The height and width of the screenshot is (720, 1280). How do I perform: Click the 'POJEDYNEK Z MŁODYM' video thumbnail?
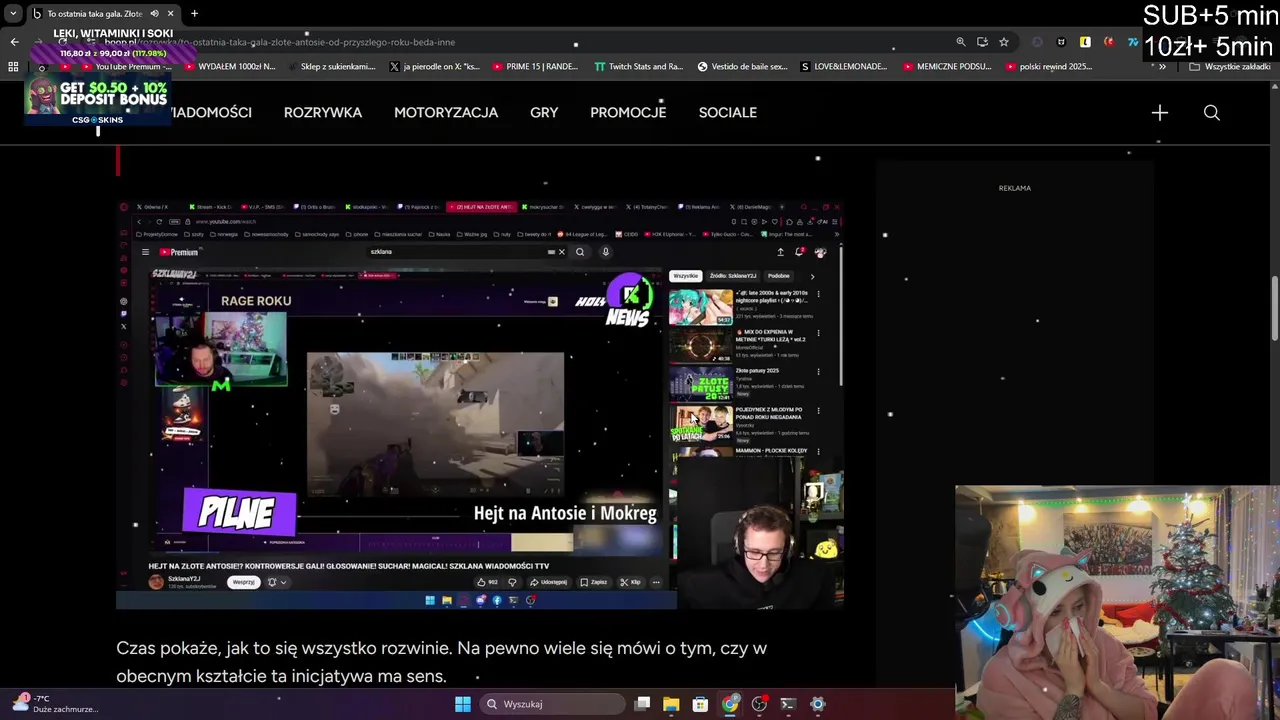[x=700, y=423]
